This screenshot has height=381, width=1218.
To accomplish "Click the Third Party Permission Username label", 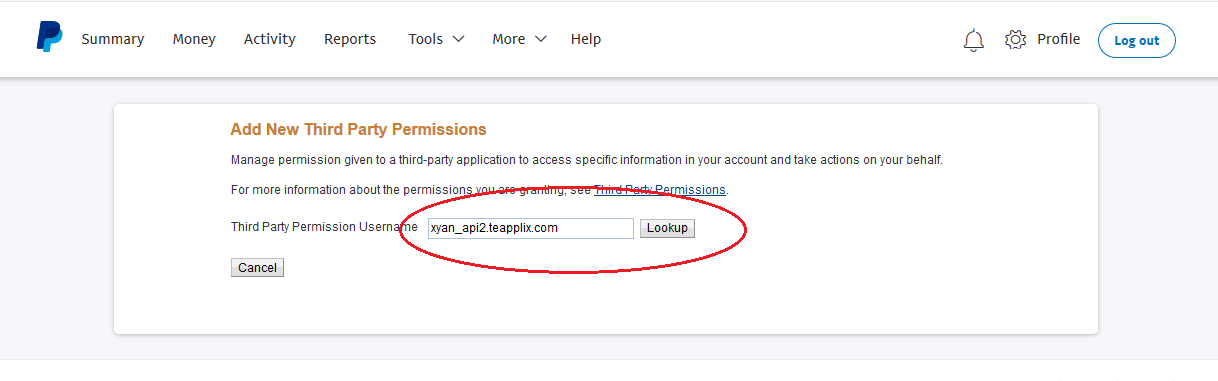I will coord(324,227).
